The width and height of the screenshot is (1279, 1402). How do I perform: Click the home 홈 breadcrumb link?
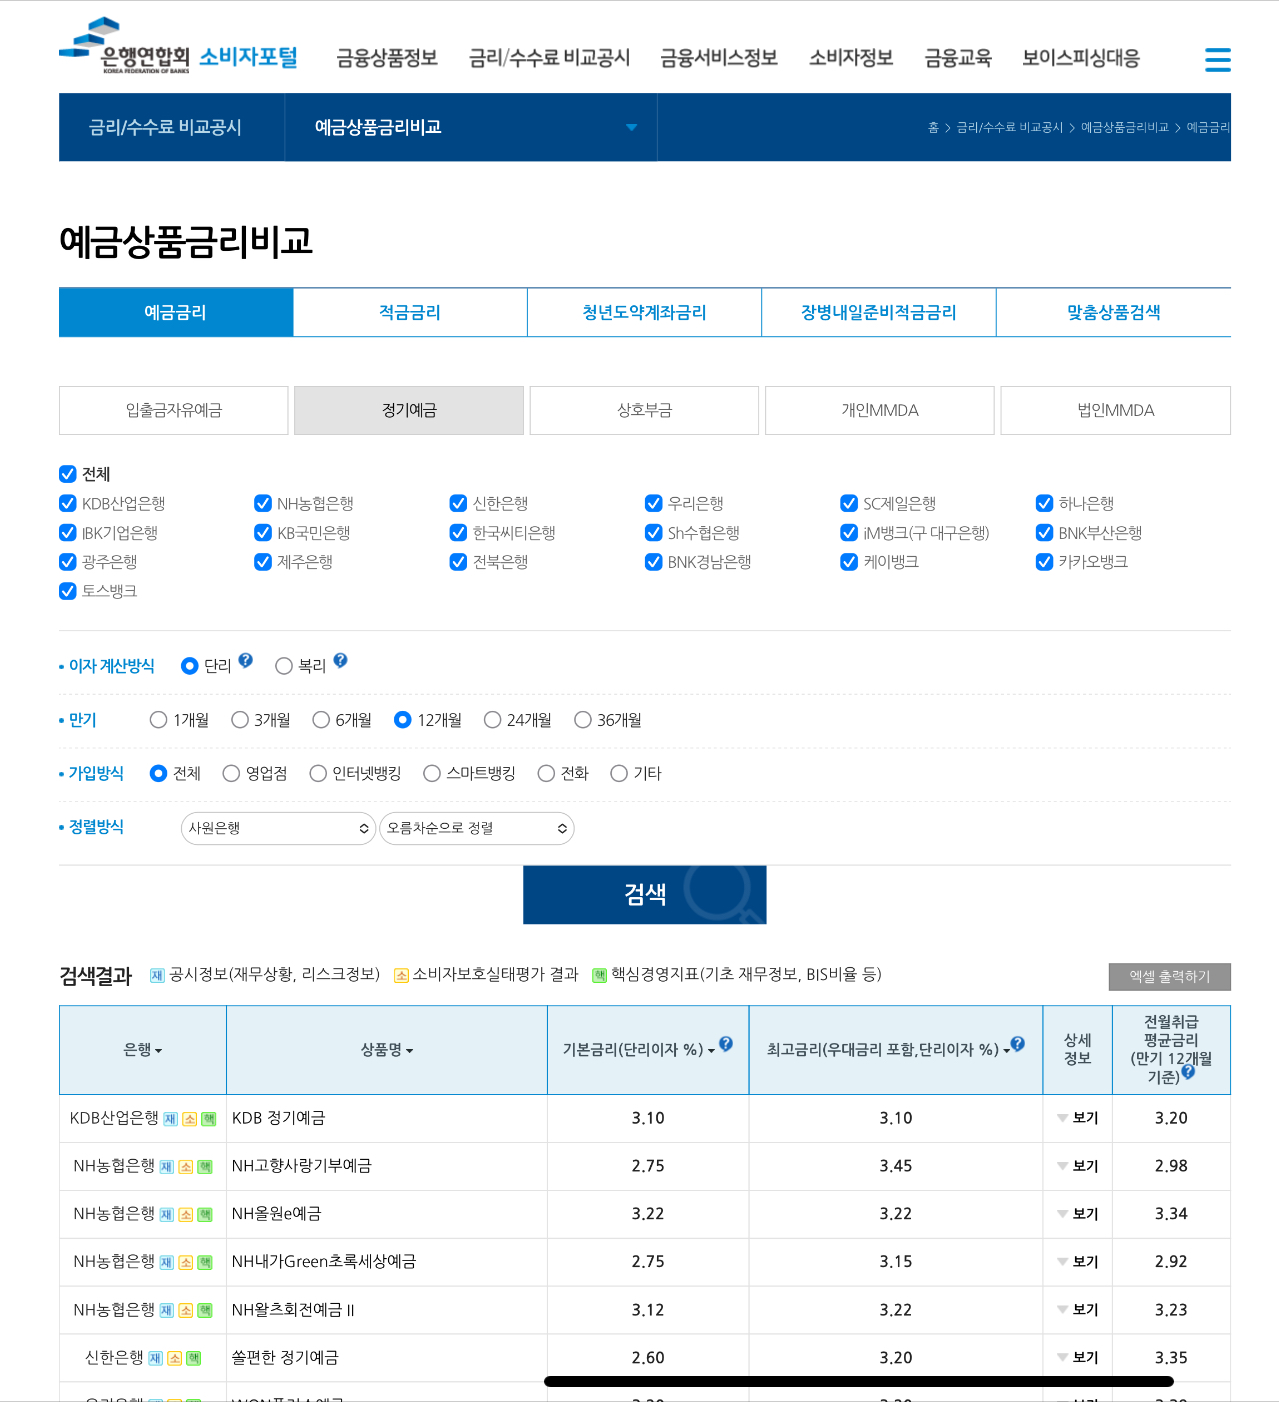tap(933, 128)
